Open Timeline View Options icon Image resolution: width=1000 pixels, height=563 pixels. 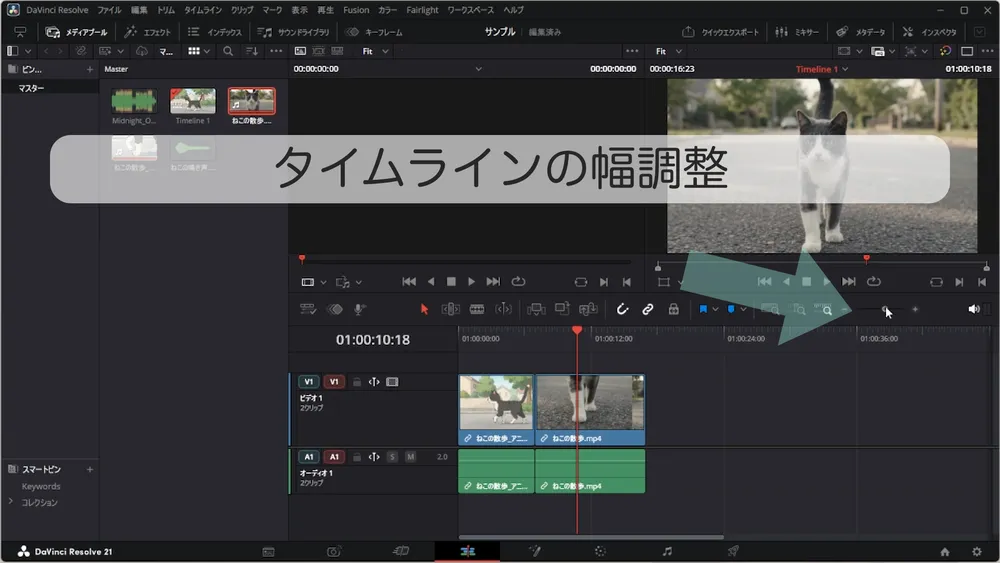click(x=308, y=309)
